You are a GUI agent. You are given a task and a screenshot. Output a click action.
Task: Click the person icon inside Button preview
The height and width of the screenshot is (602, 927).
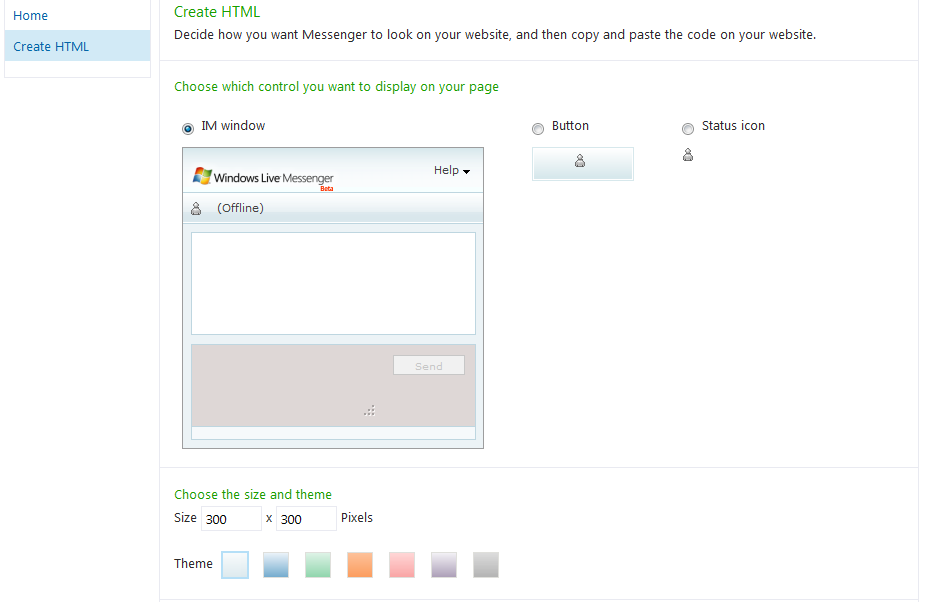pyautogui.click(x=581, y=163)
